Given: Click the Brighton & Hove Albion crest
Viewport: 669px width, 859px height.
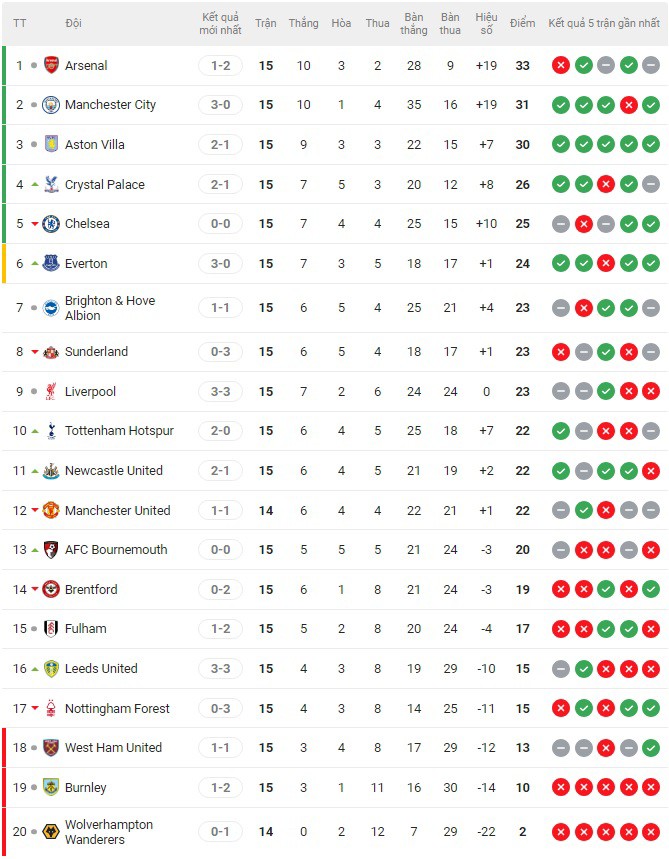Looking at the screenshot, I should point(51,307).
